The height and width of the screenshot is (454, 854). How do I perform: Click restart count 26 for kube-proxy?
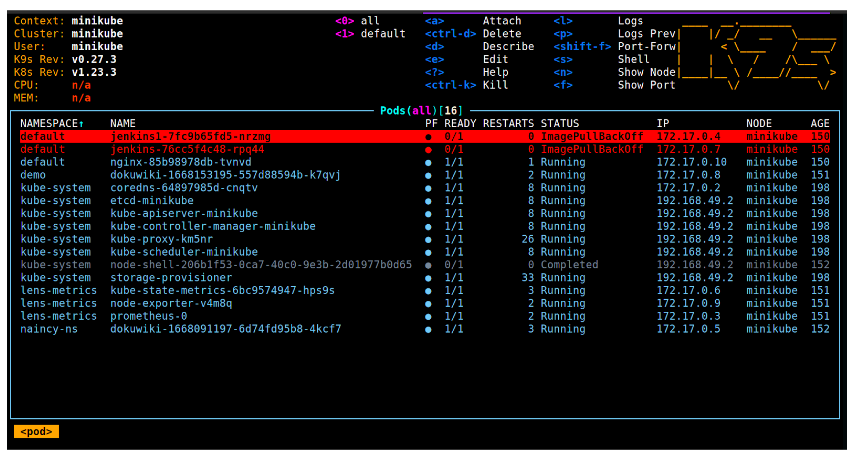pos(528,240)
